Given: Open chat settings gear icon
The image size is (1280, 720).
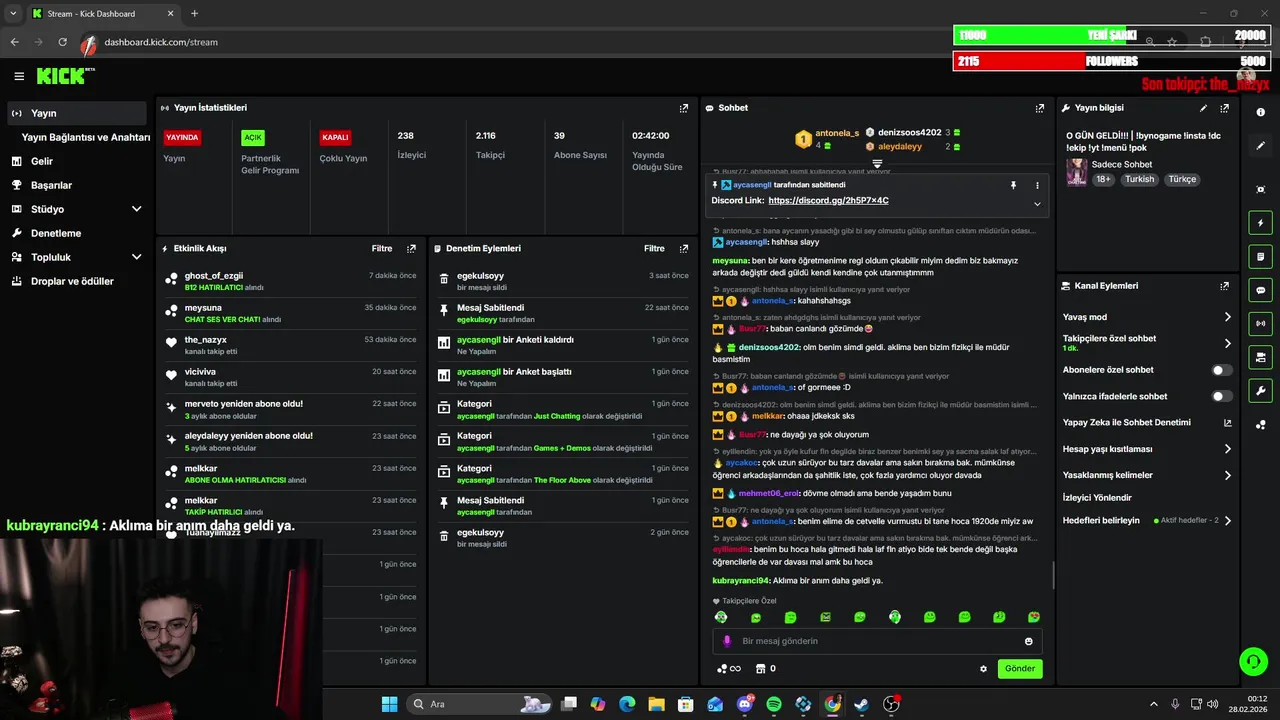Looking at the screenshot, I should tap(983, 669).
